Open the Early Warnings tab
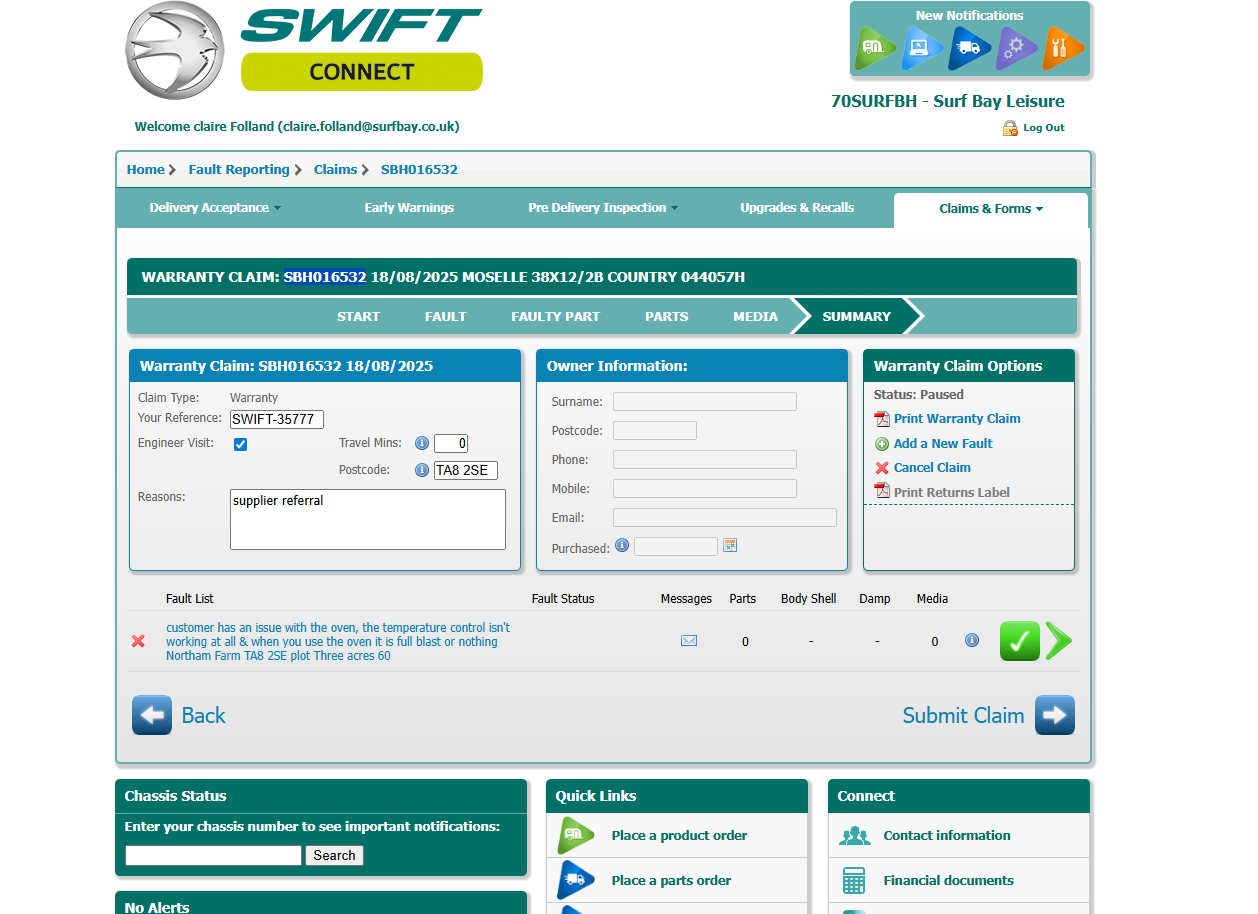This screenshot has width=1258, height=914. tap(409, 208)
